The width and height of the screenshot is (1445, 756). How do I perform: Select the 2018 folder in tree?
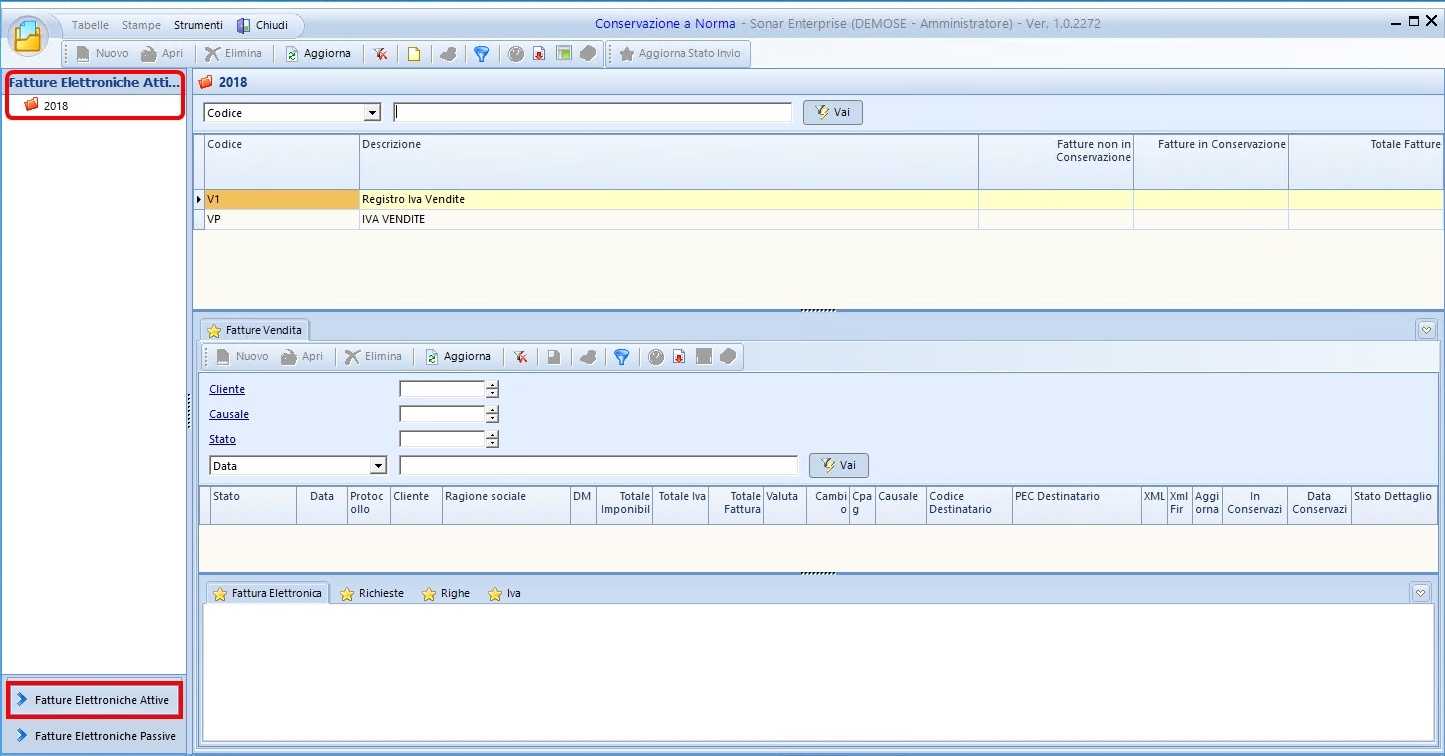(55, 106)
